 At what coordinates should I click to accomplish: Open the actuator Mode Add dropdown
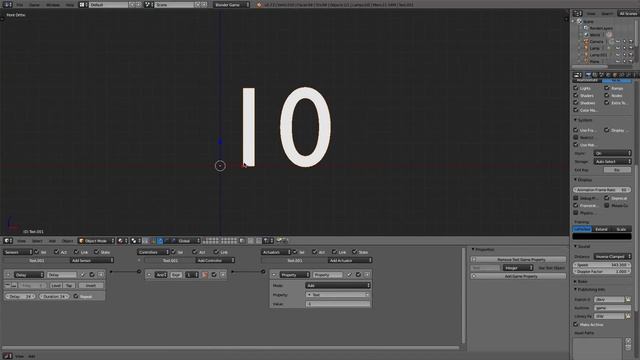pos(338,285)
